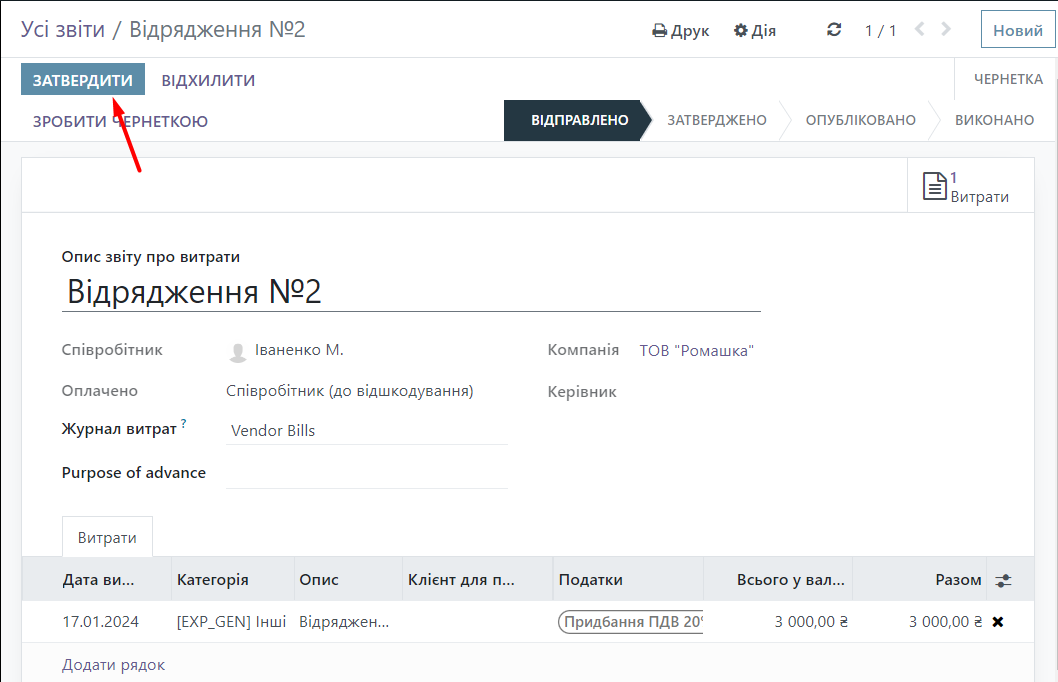This screenshot has height=682, width=1058.
Task: Click the Усі звіти breadcrumb link
Action: pos(63,29)
